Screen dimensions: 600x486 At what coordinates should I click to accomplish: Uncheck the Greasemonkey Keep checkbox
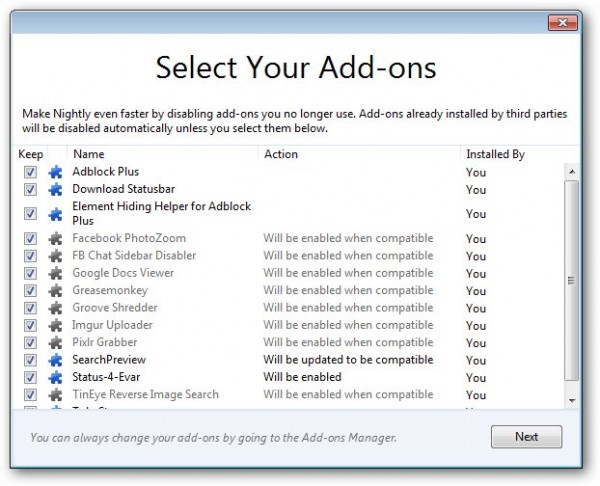pos(30,290)
